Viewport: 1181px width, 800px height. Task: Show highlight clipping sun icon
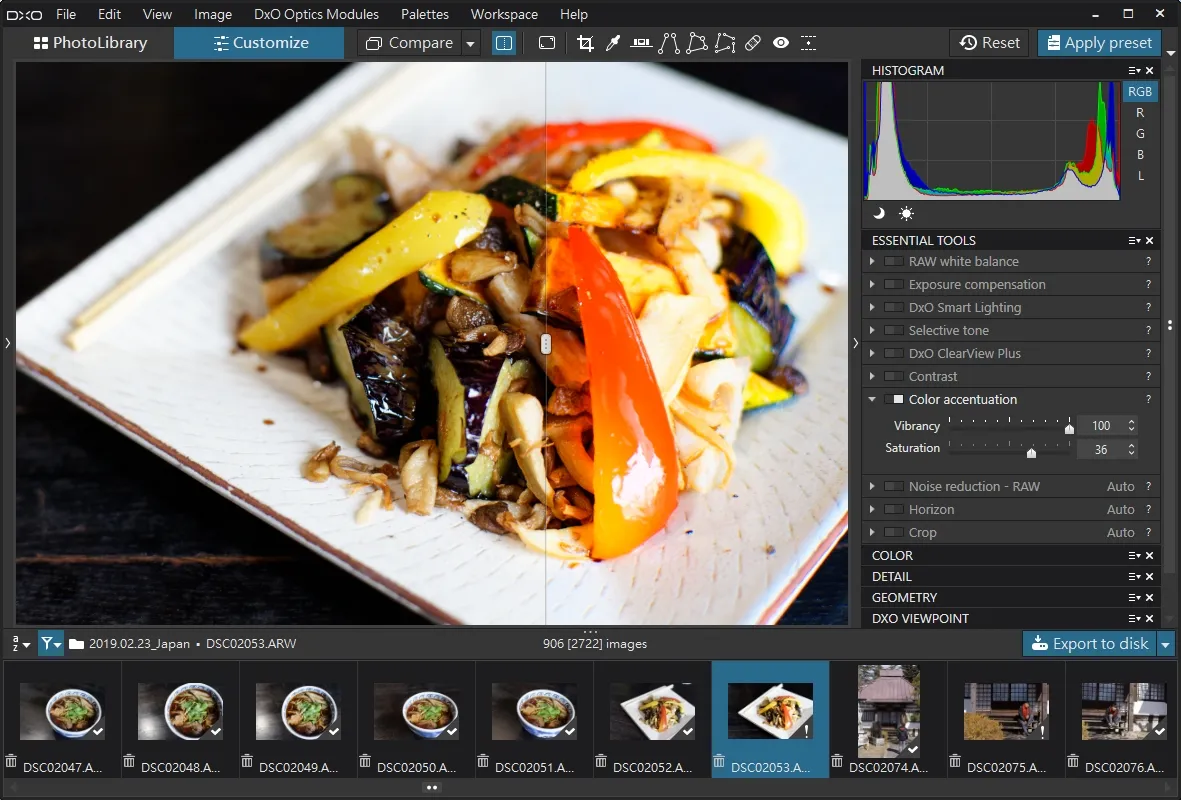click(x=906, y=214)
